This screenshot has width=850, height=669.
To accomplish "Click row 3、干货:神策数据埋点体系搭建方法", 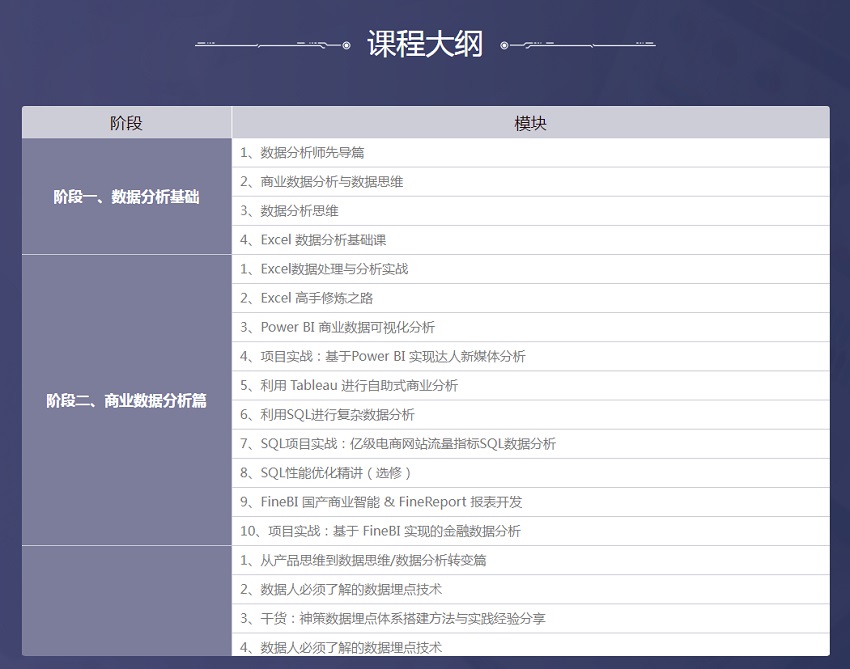I will tap(531, 619).
